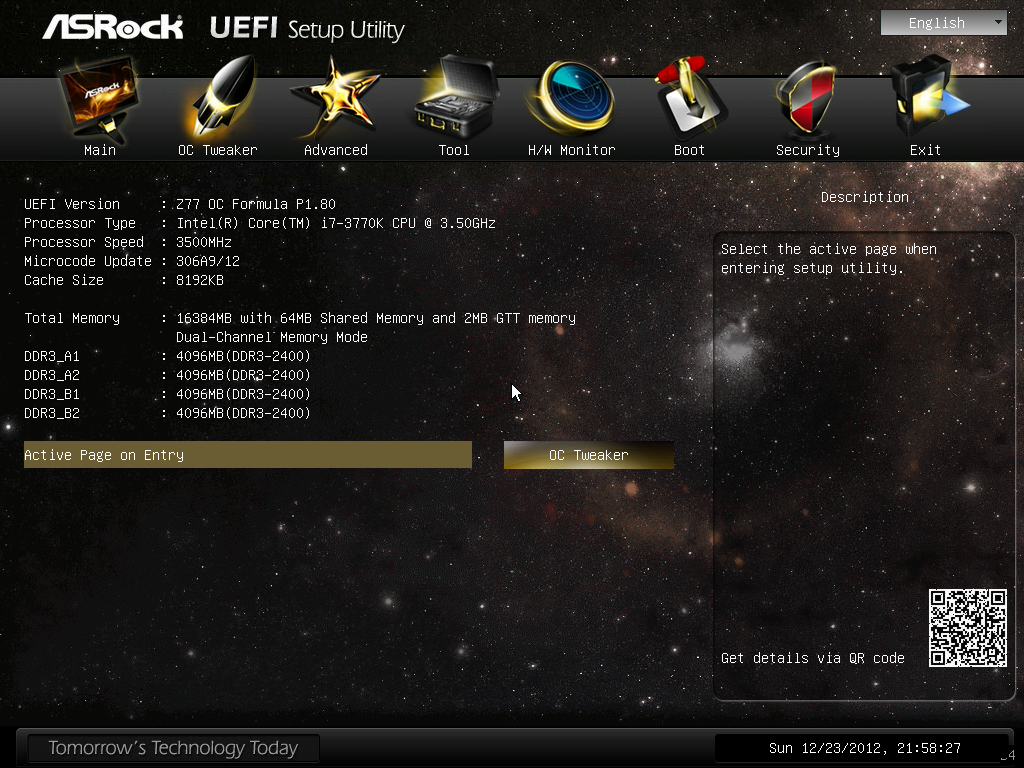Switch to the Main tab label

[100, 150]
